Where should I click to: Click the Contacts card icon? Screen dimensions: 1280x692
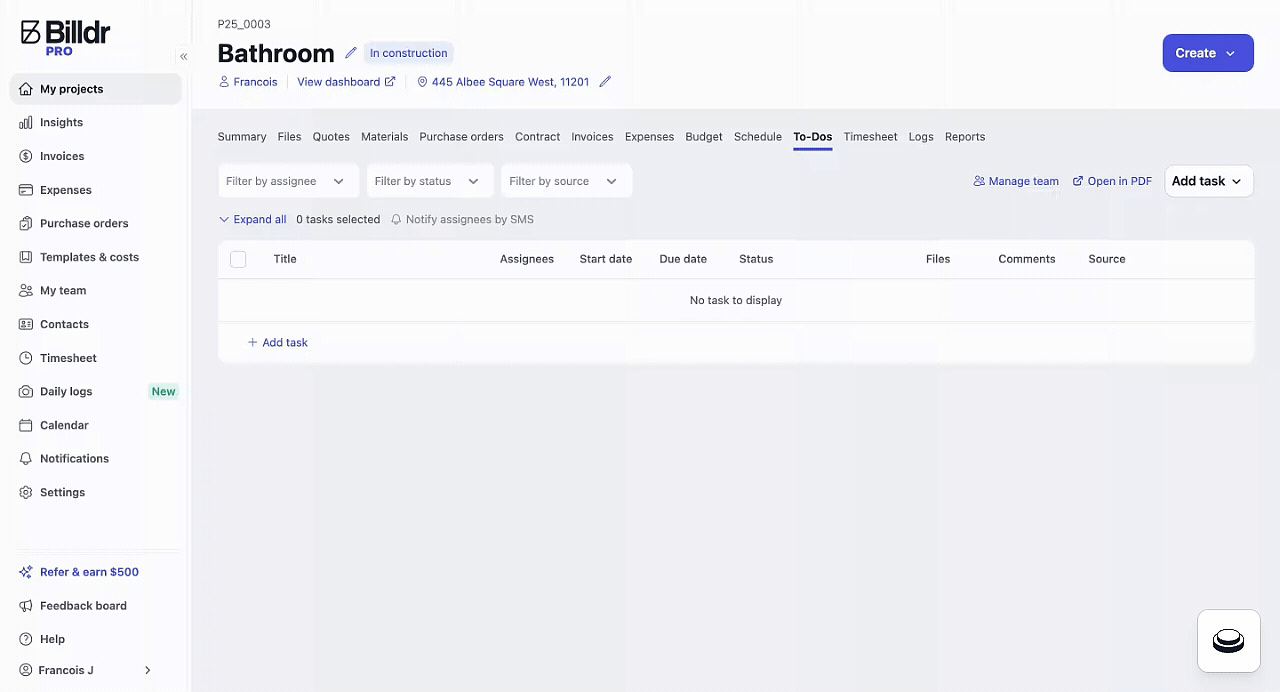tap(26, 324)
